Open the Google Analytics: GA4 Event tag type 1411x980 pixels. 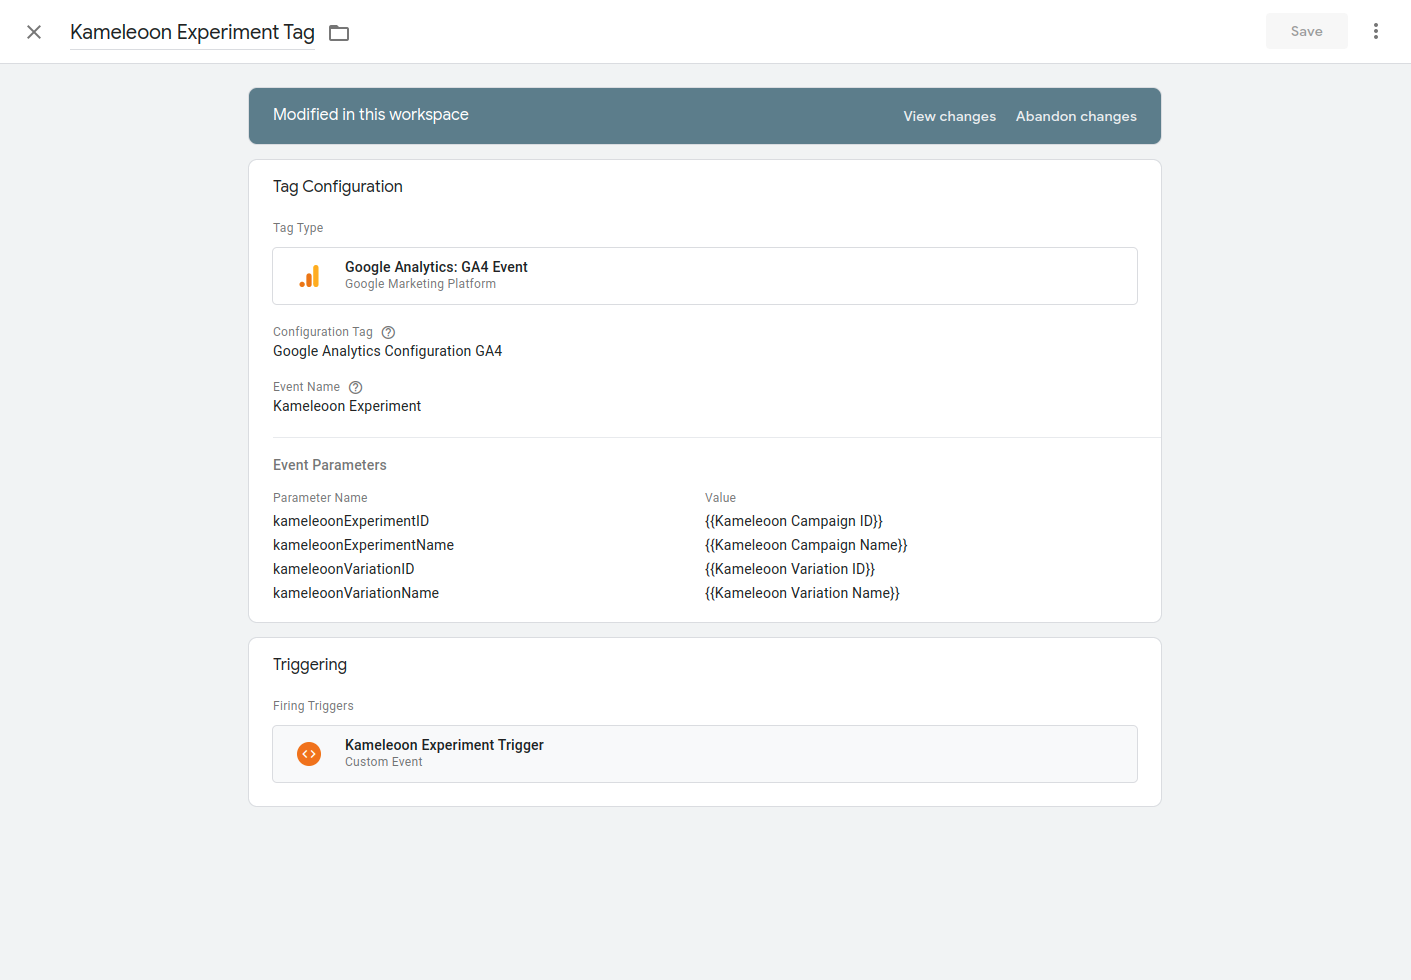pyautogui.click(x=705, y=276)
